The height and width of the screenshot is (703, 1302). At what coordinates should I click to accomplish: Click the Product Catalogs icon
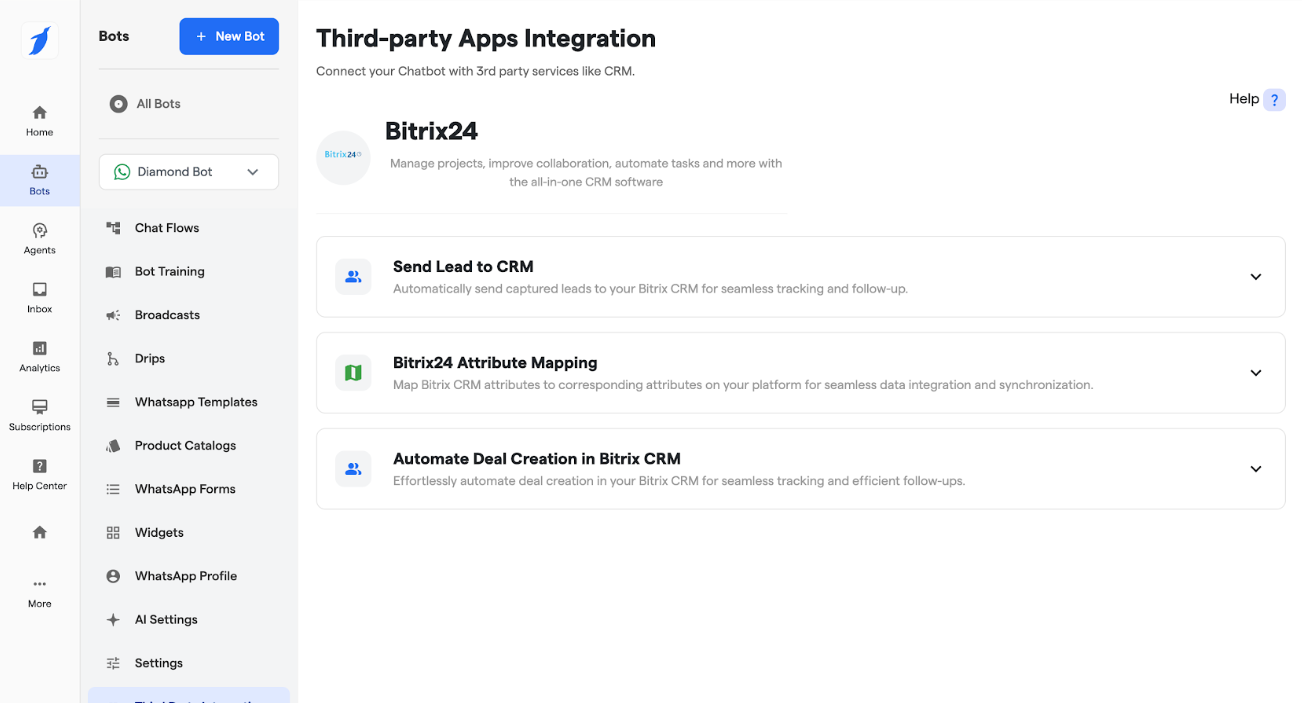click(113, 446)
